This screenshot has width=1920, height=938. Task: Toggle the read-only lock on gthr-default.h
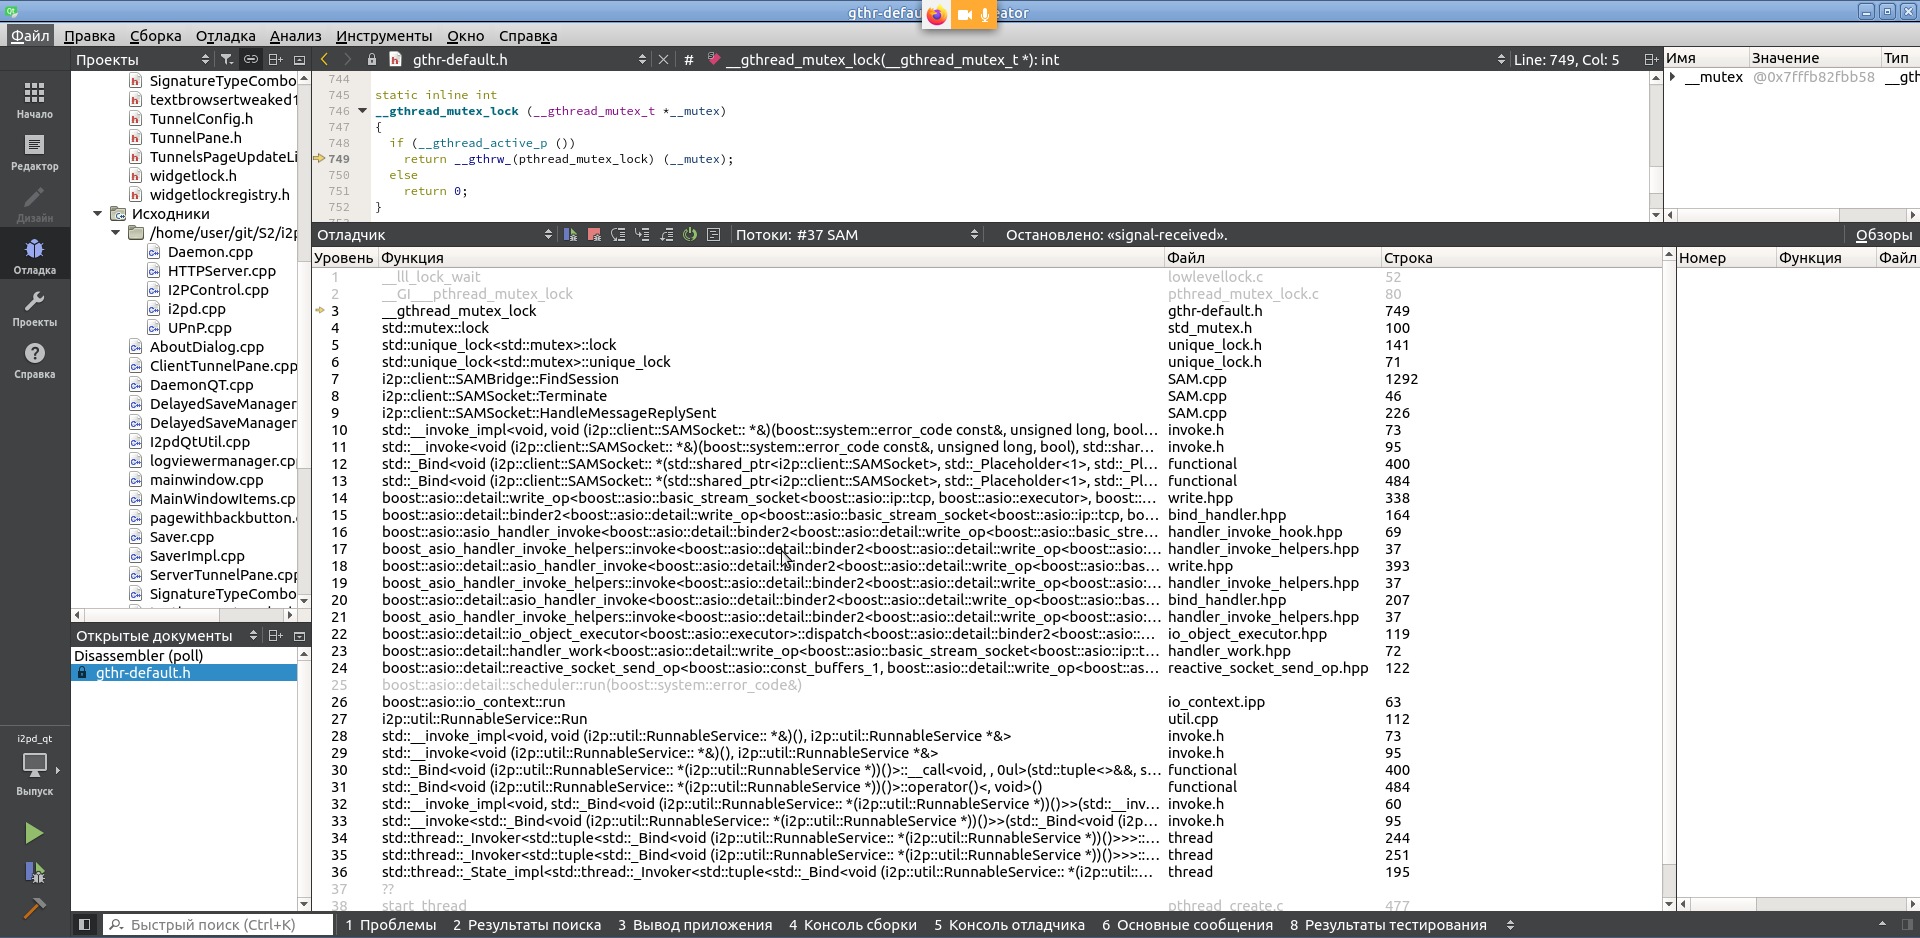[x=372, y=60]
